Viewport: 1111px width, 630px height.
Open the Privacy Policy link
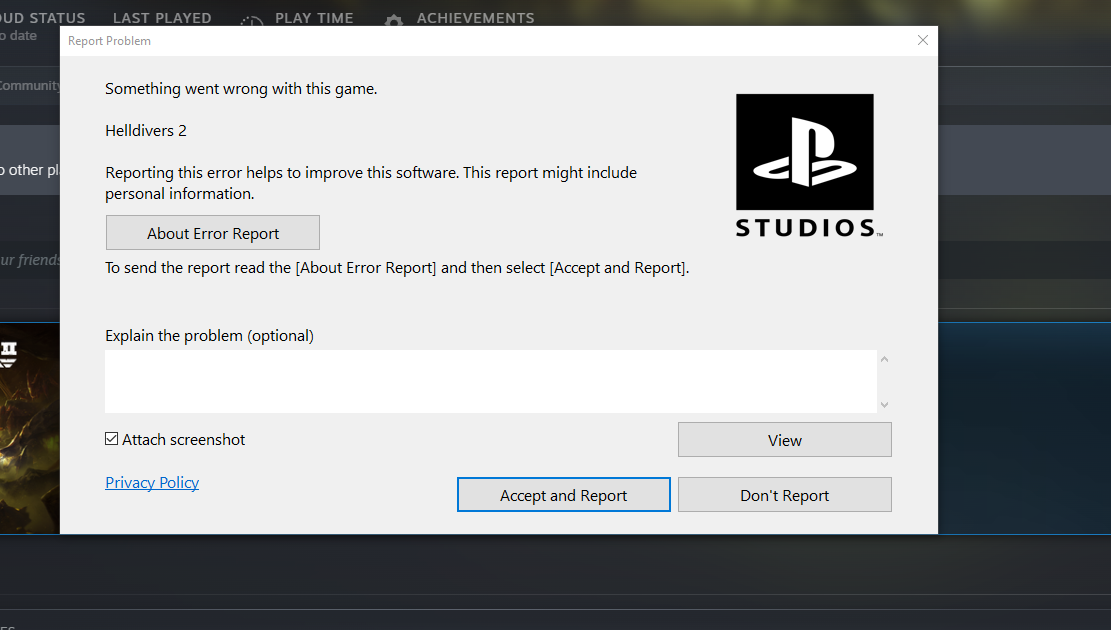[152, 483]
